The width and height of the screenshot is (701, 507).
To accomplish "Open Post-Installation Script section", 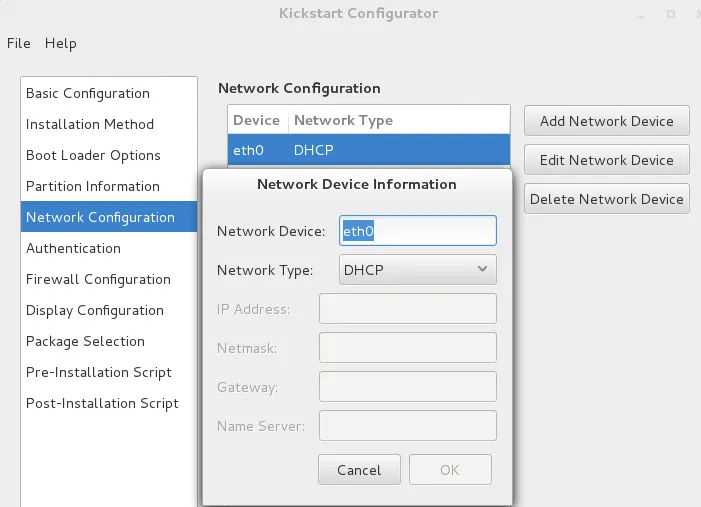I will point(102,403).
